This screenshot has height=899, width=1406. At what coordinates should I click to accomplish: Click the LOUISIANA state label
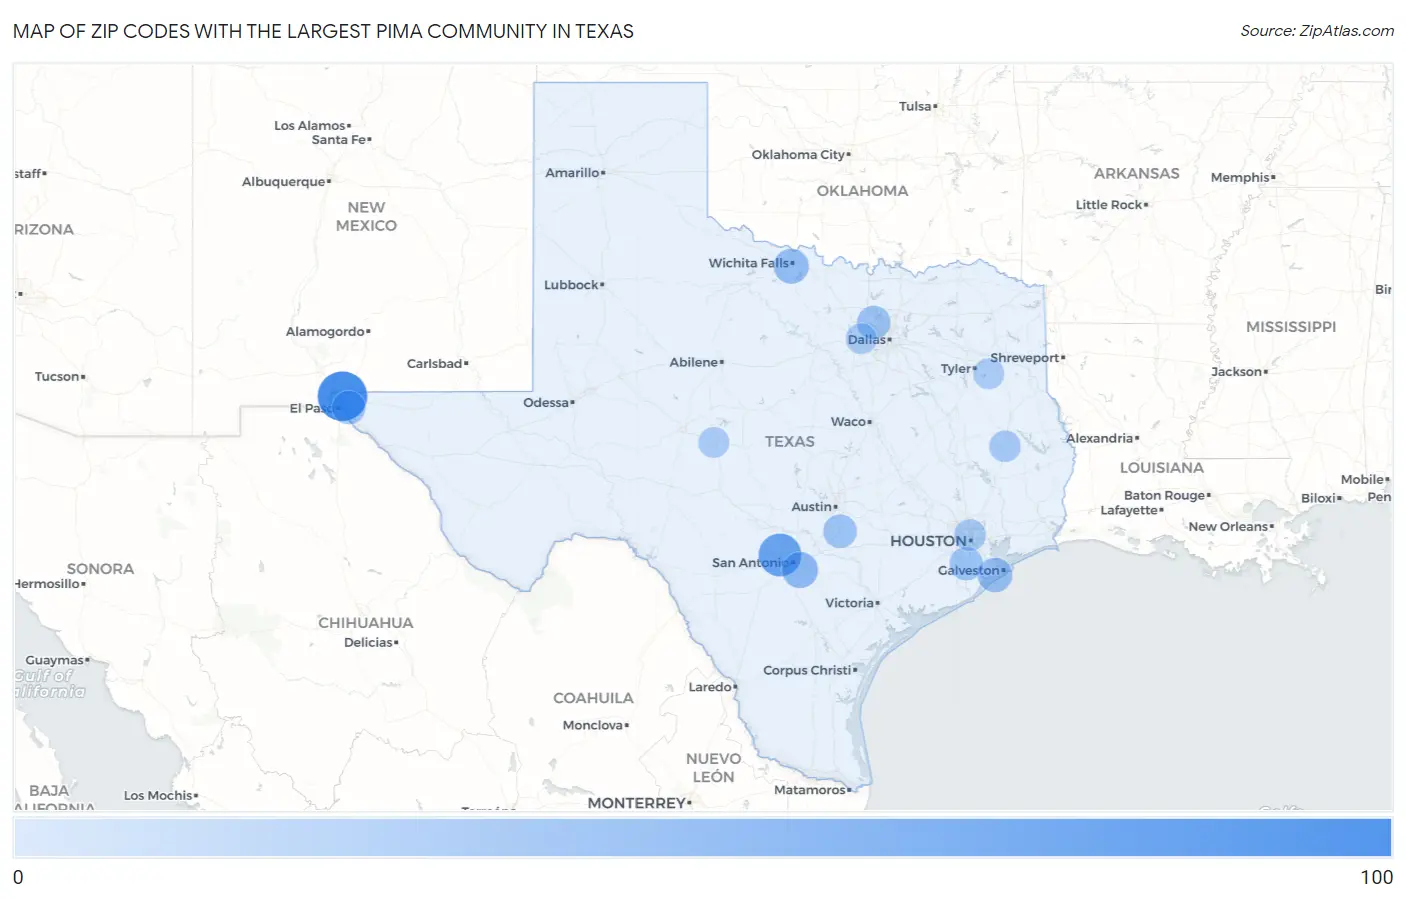click(x=1162, y=468)
